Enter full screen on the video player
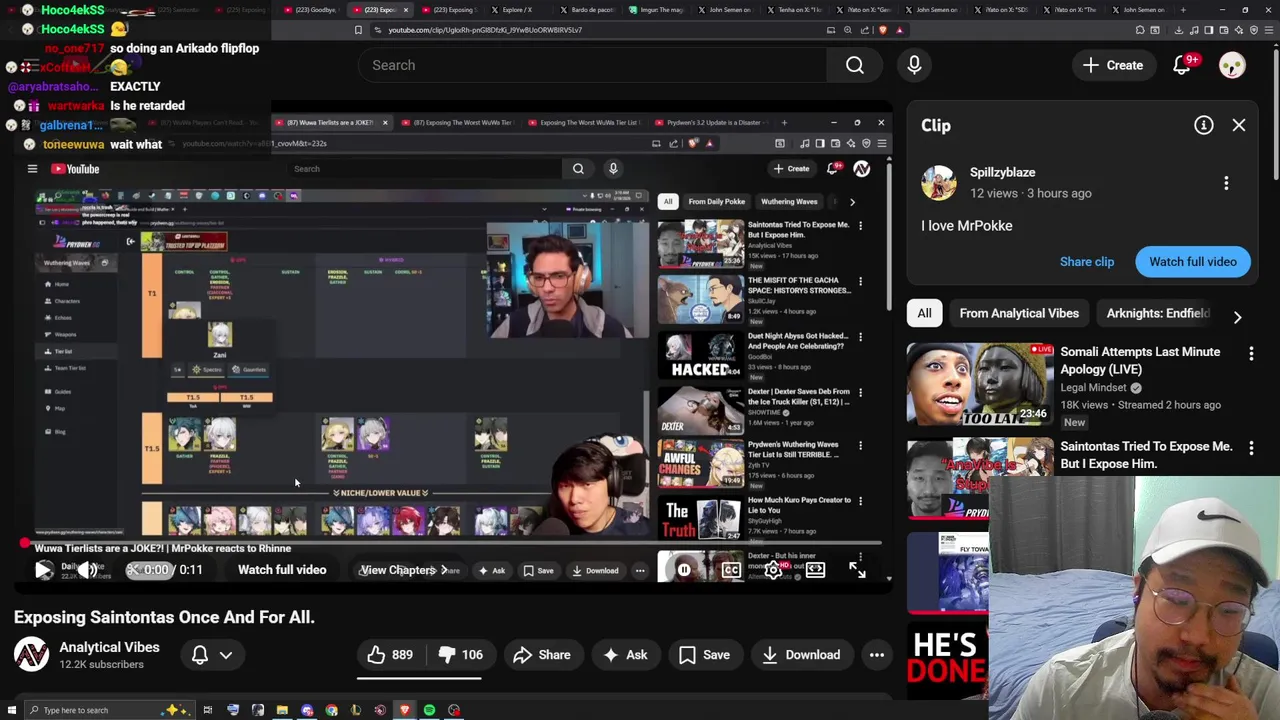 pyautogui.click(x=857, y=570)
